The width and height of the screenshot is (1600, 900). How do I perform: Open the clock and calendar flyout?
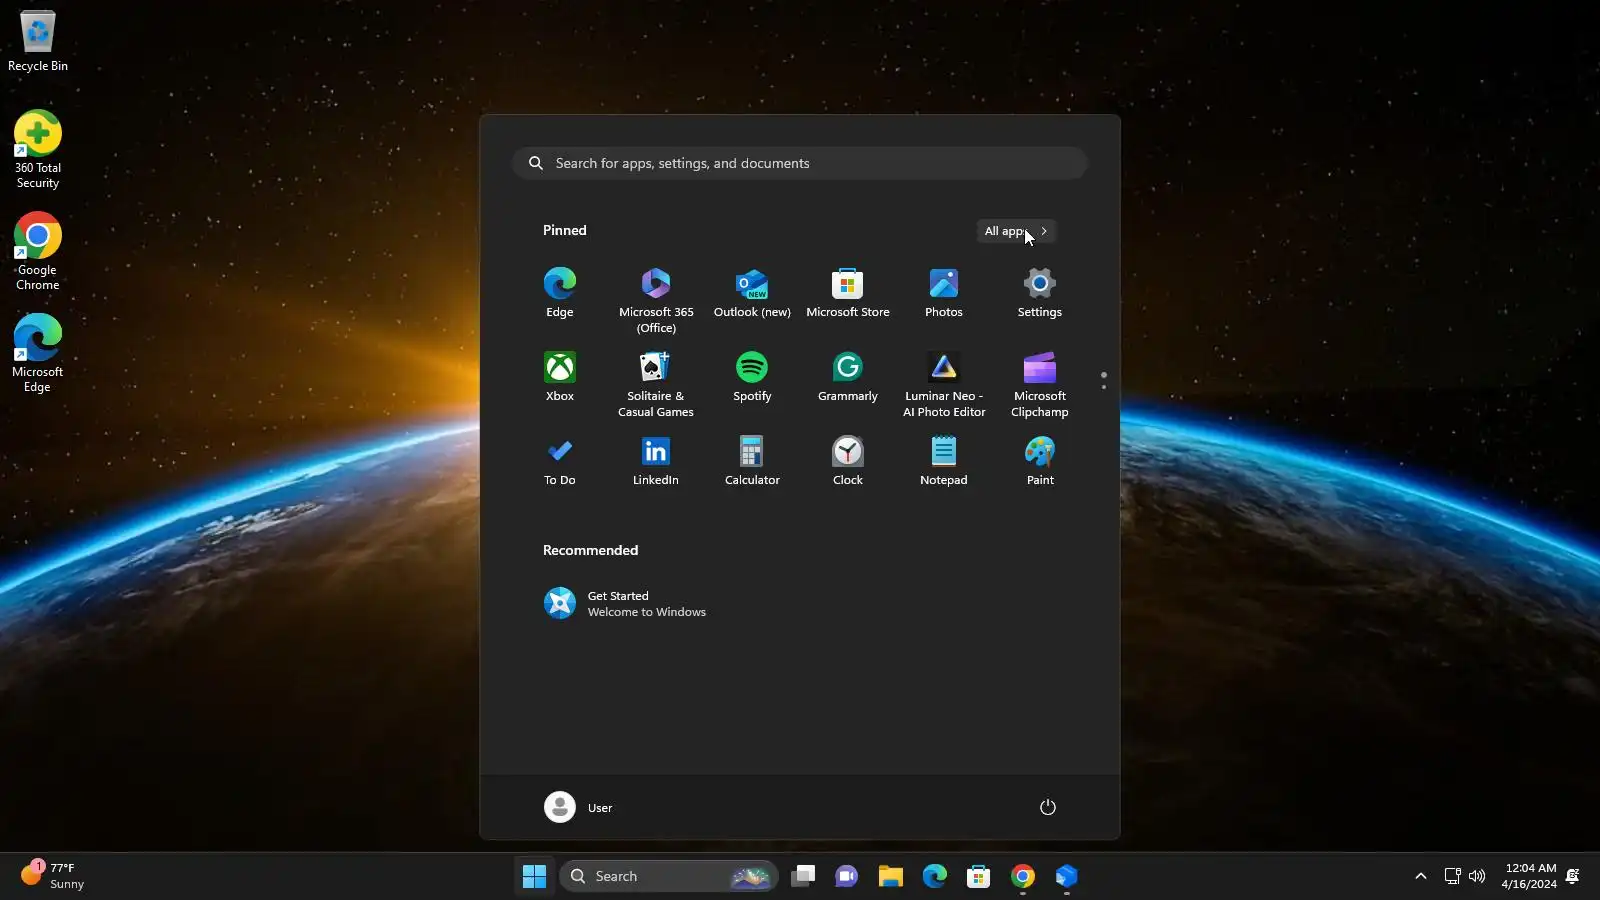(x=1530, y=876)
